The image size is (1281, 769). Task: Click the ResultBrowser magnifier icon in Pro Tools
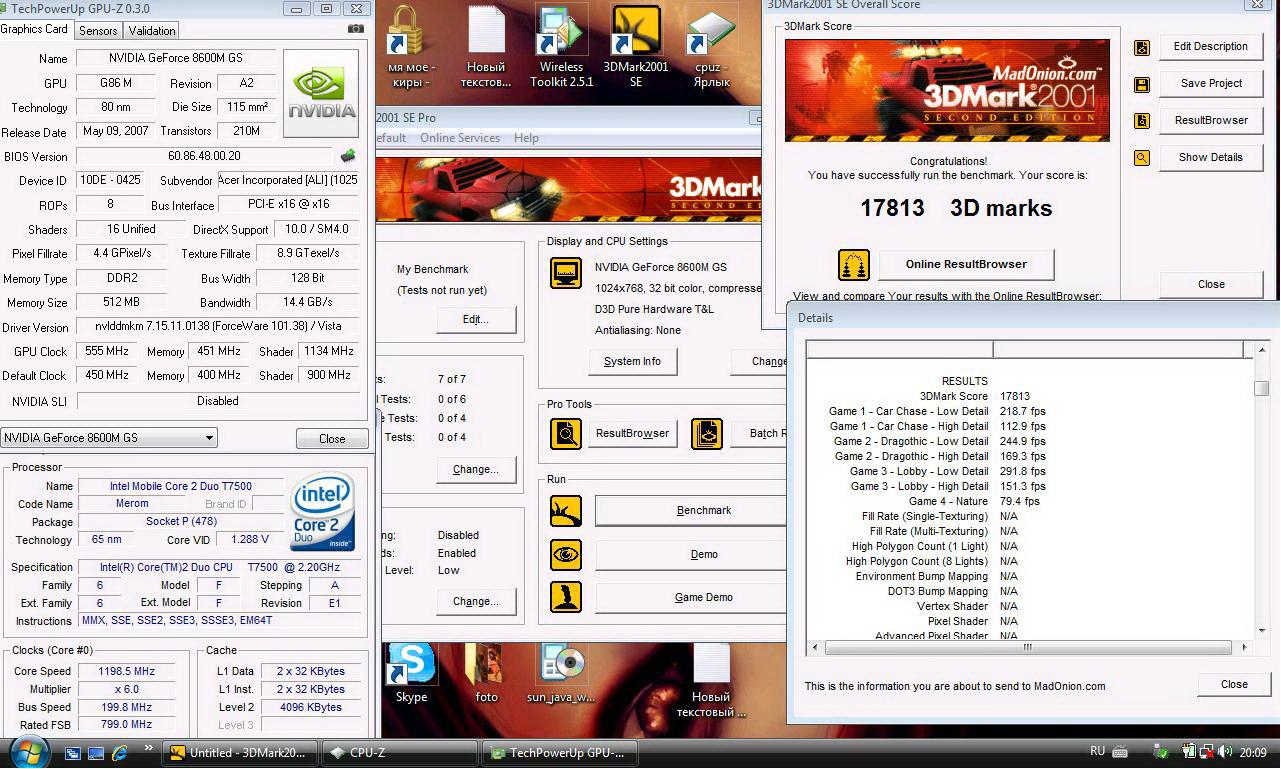(566, 433)
